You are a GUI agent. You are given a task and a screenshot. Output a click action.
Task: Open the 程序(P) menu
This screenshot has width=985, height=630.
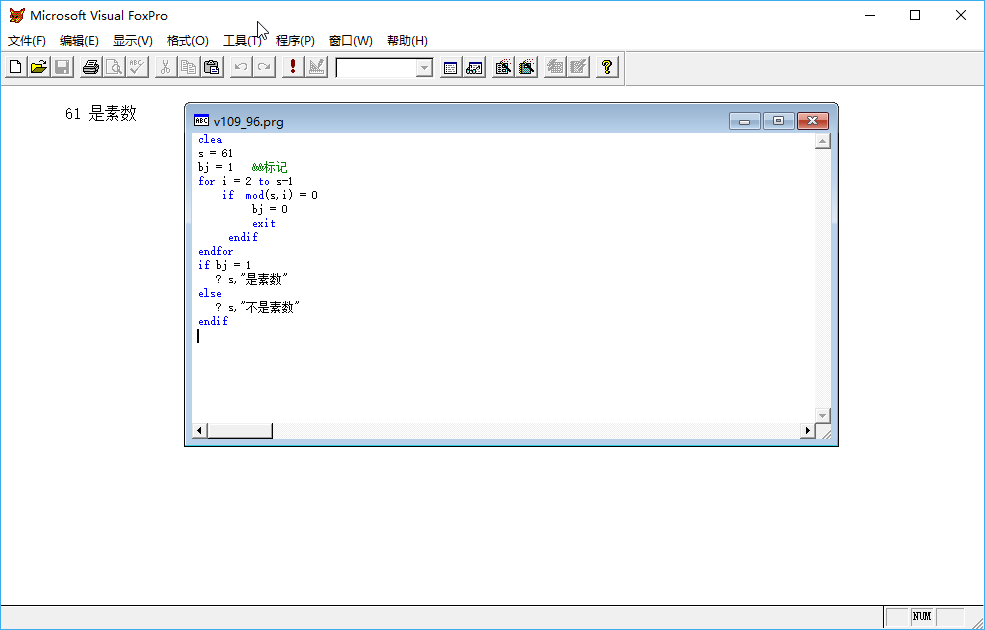pyautogui.click(x=295, y=41)
